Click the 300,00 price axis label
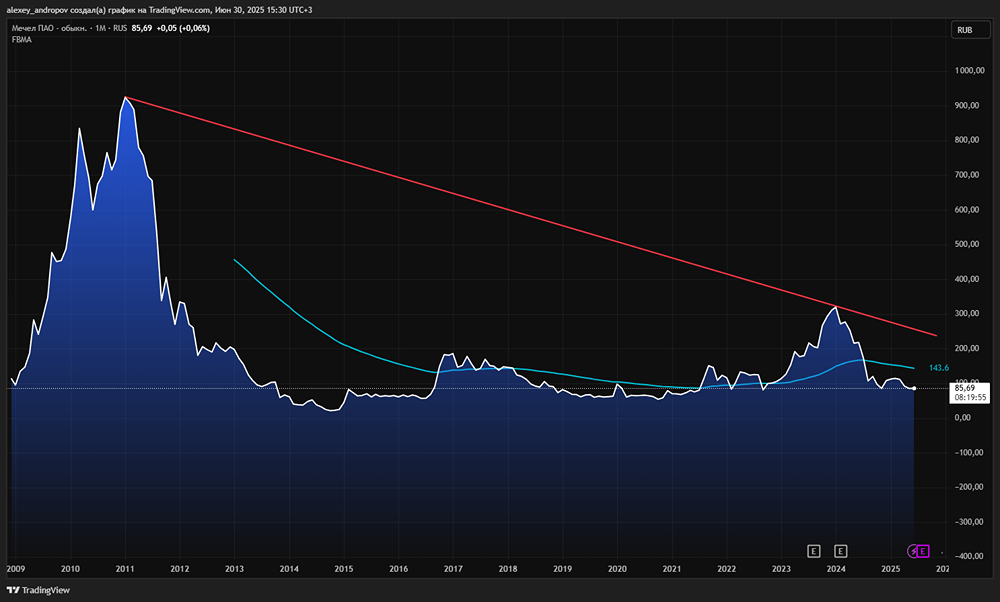 967,314
